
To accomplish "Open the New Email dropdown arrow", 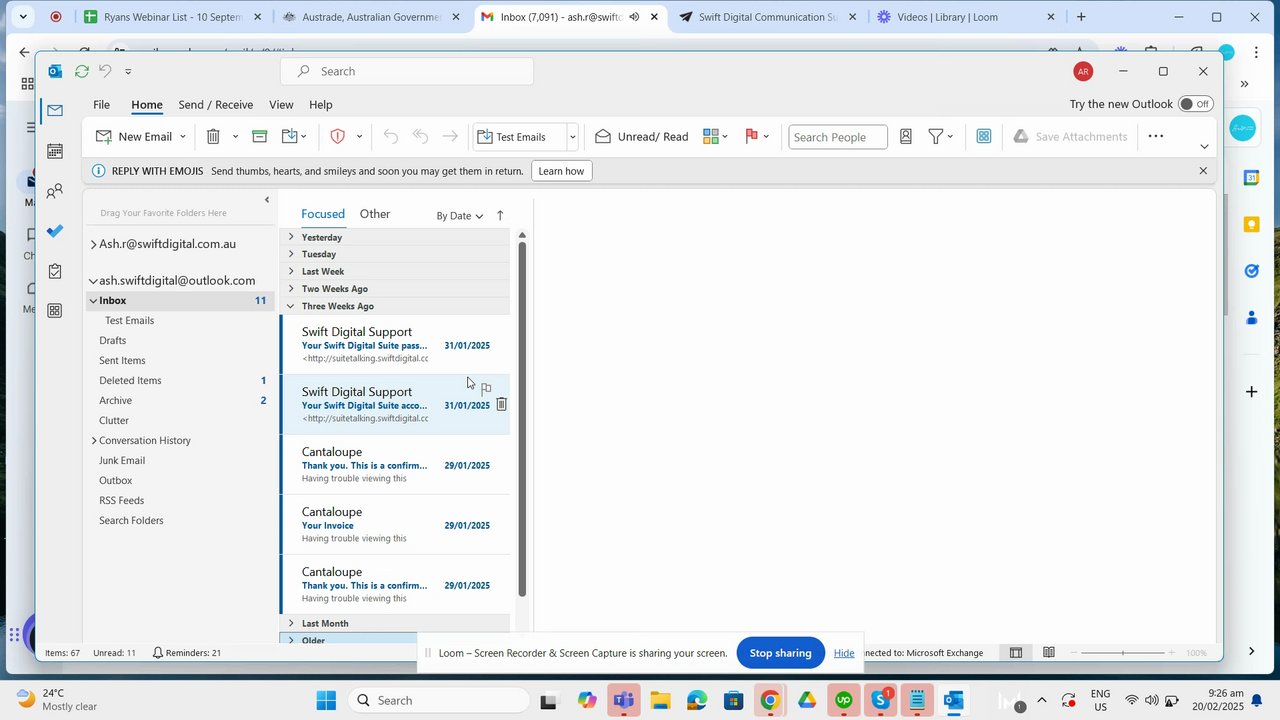I will tap(182, 137).
